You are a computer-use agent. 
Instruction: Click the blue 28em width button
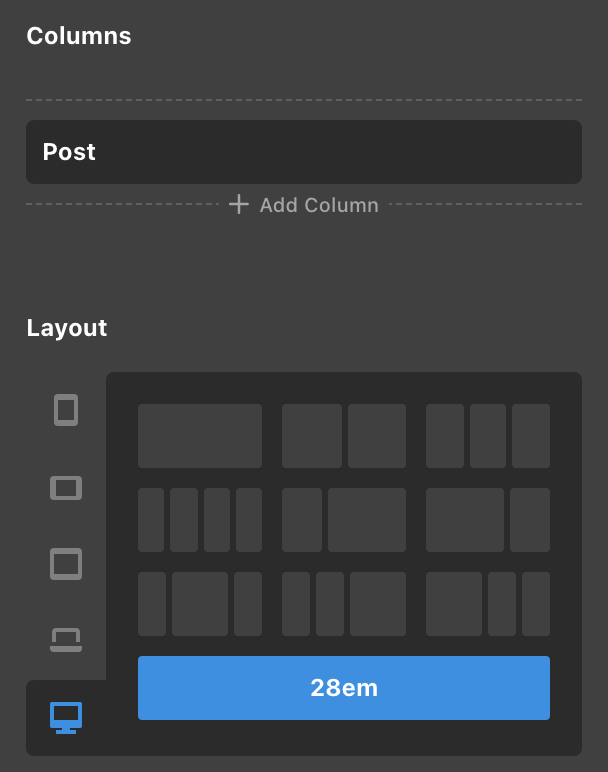point(344,688)
